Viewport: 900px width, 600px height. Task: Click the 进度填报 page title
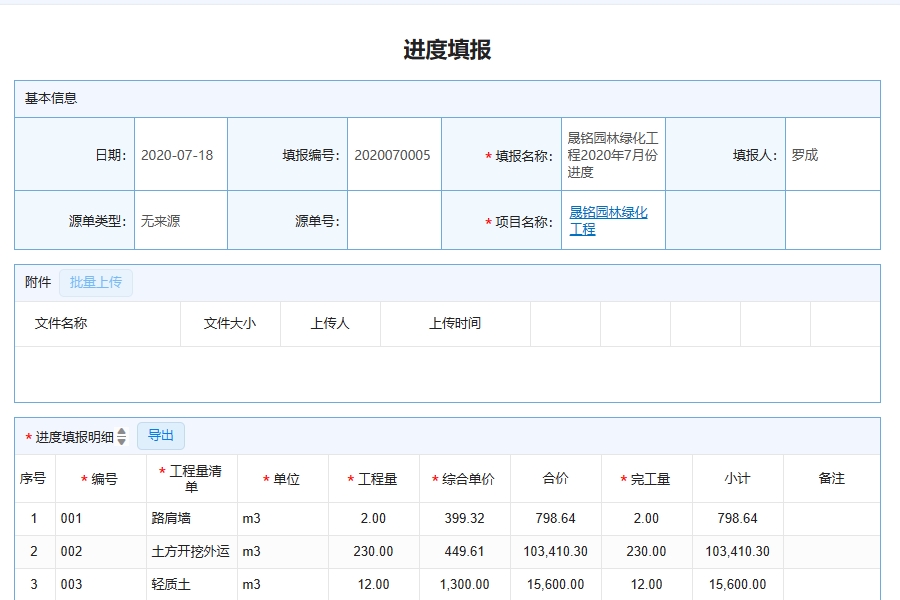447,50
